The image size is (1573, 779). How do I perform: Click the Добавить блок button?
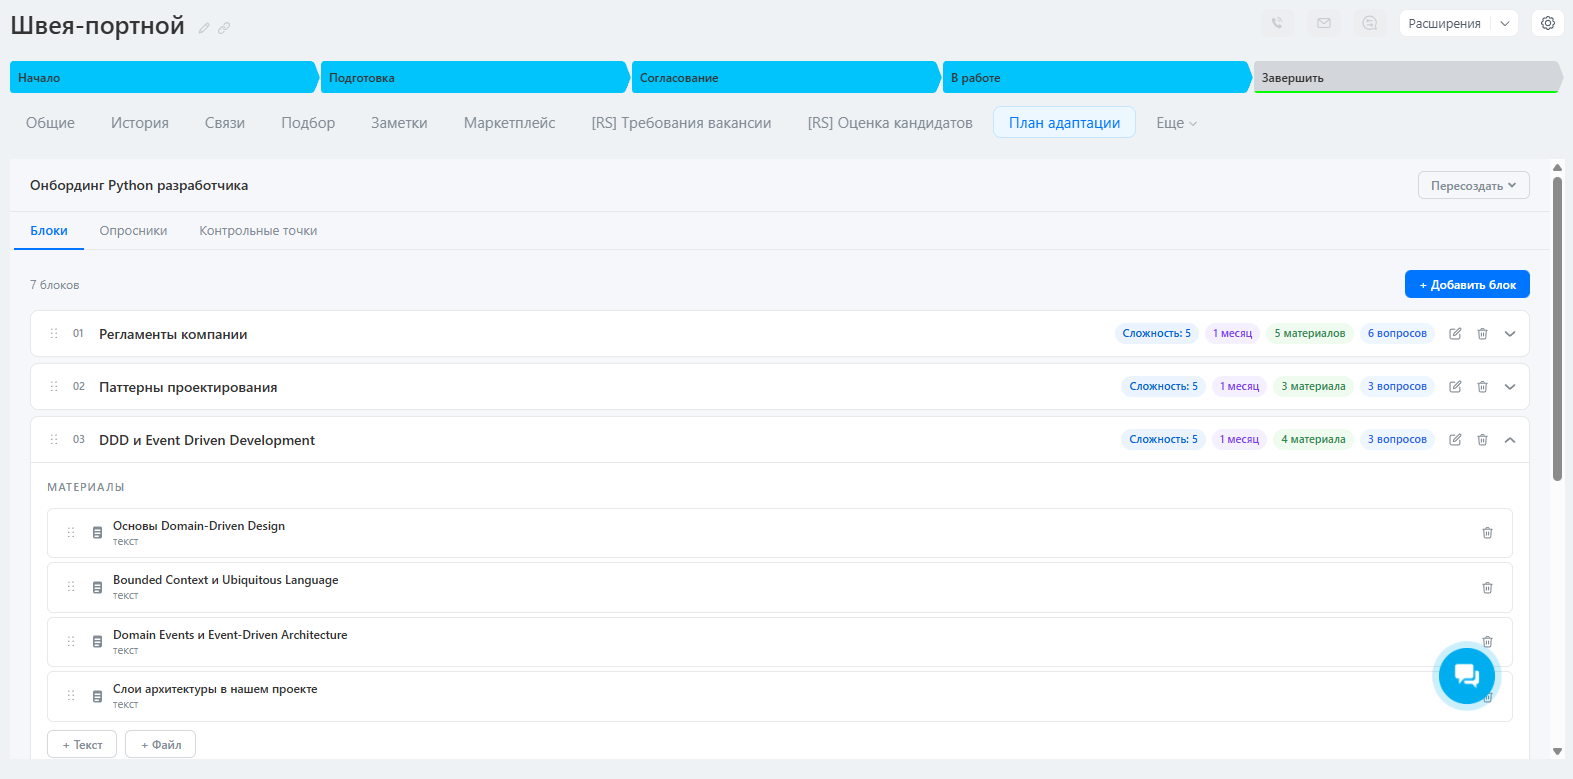tap(1466, 285)
